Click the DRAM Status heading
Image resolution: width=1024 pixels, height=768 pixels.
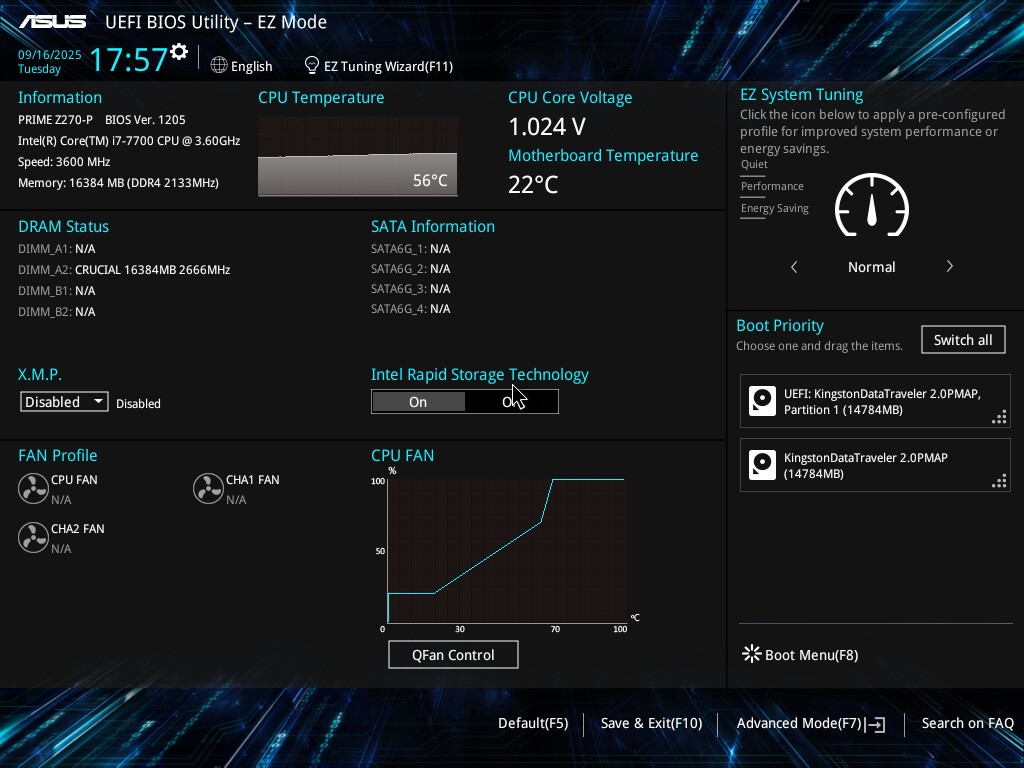coord(63,226)
